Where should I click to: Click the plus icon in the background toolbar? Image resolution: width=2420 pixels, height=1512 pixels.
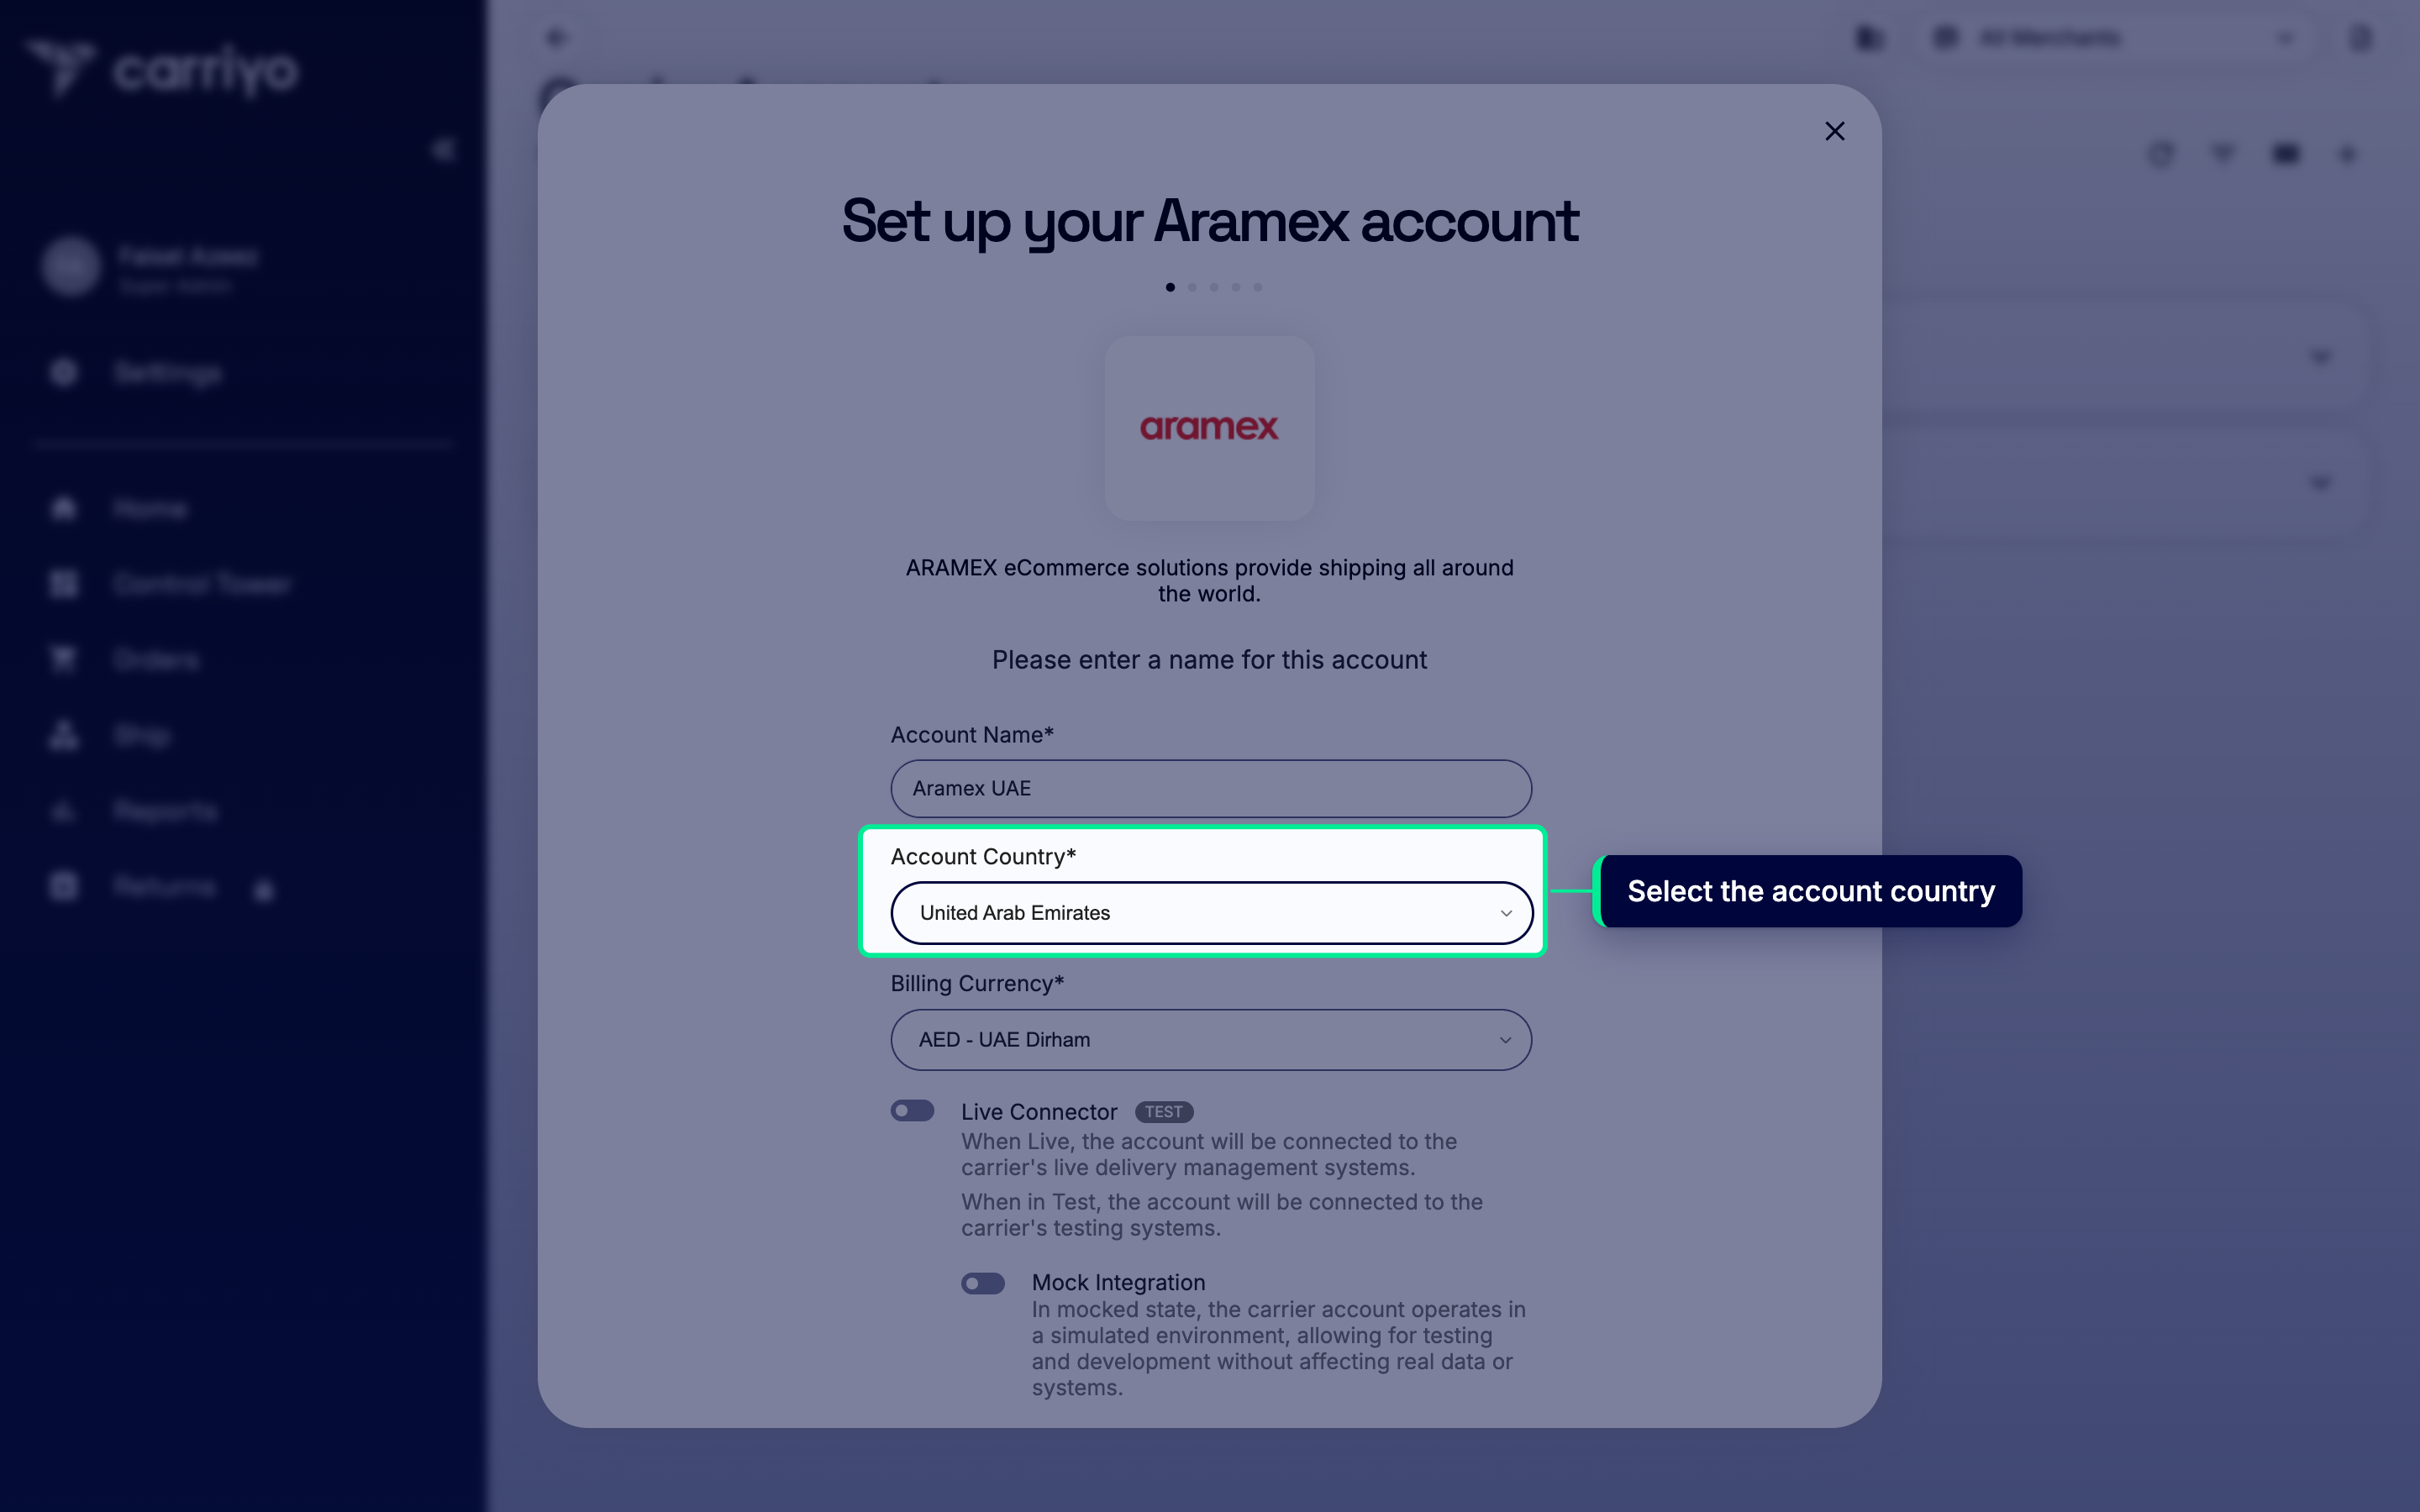tap(2347, 154)
